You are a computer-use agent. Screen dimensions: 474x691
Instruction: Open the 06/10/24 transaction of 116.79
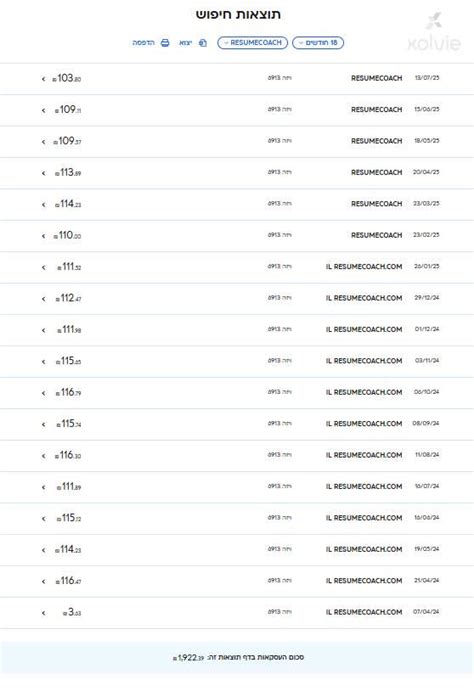coord(237,393)
